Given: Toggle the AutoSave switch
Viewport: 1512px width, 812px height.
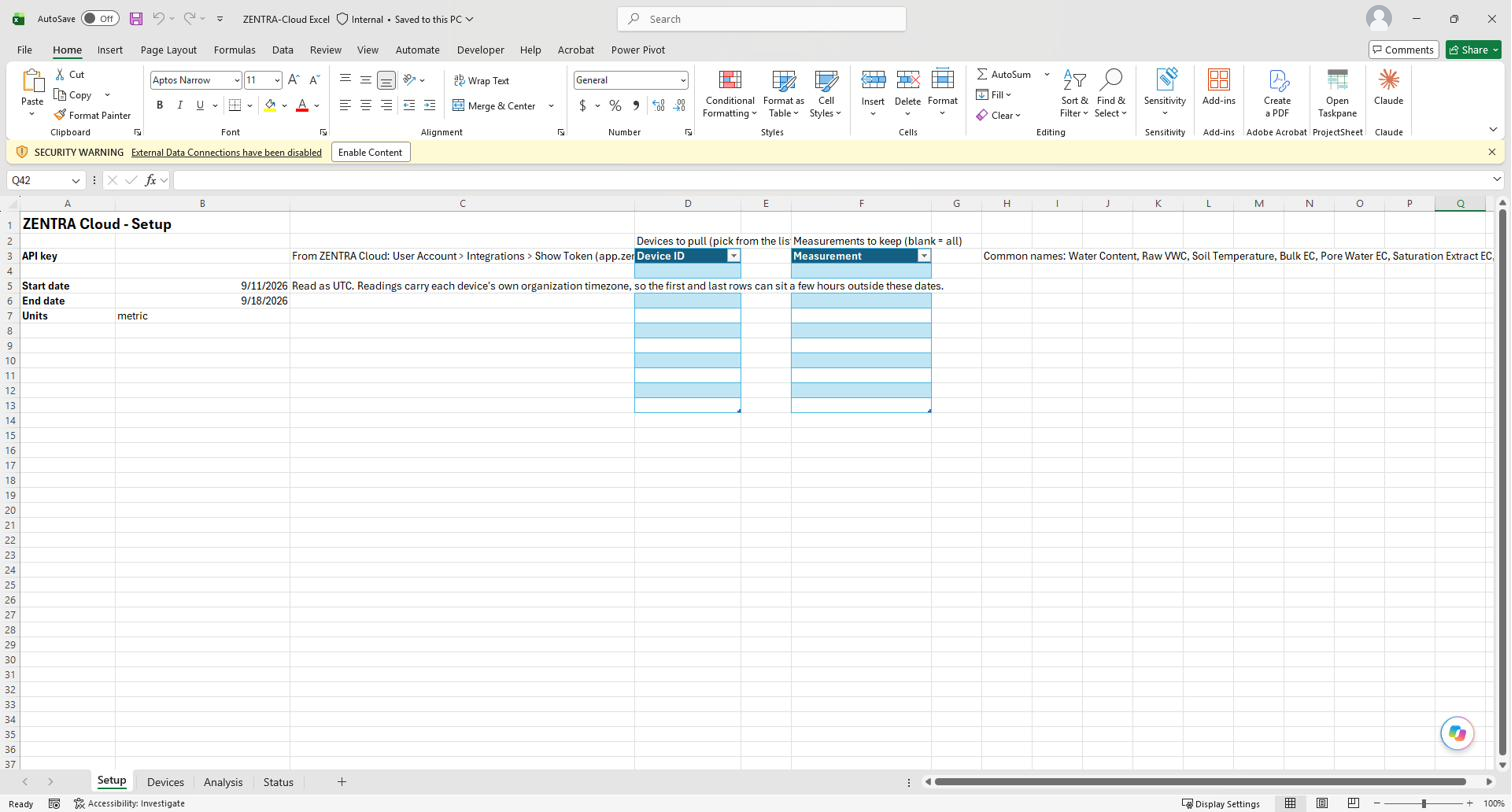Looking at the screenshot, I should (100, 19).
